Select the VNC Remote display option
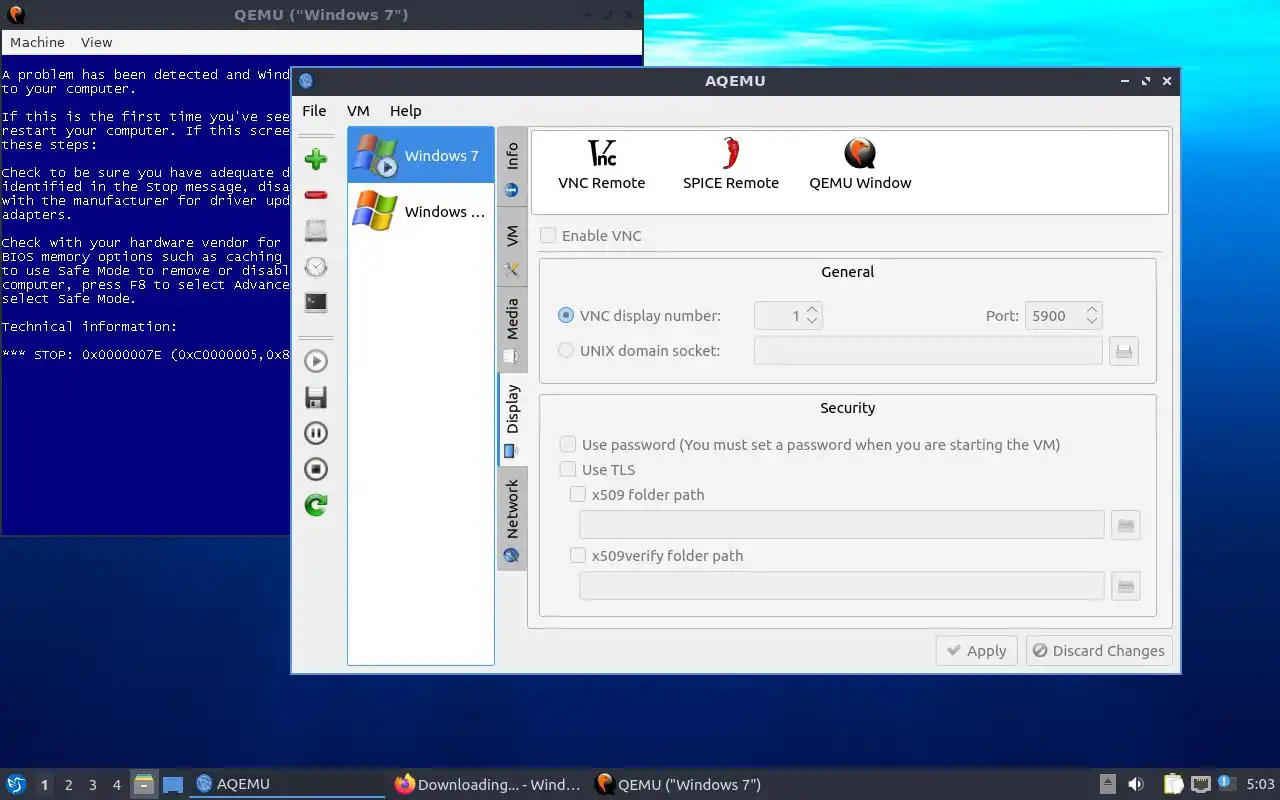 pos(602,165)
